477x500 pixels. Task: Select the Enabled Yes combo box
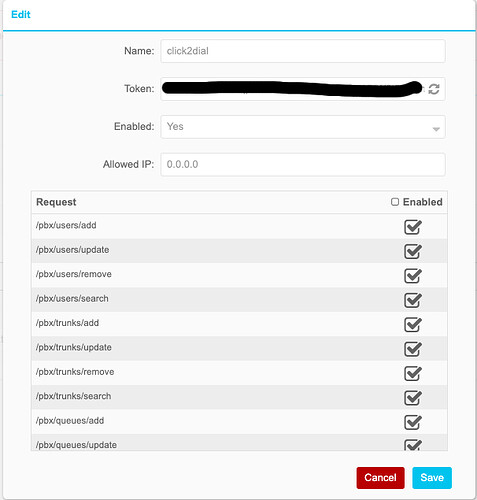(303, 127)
